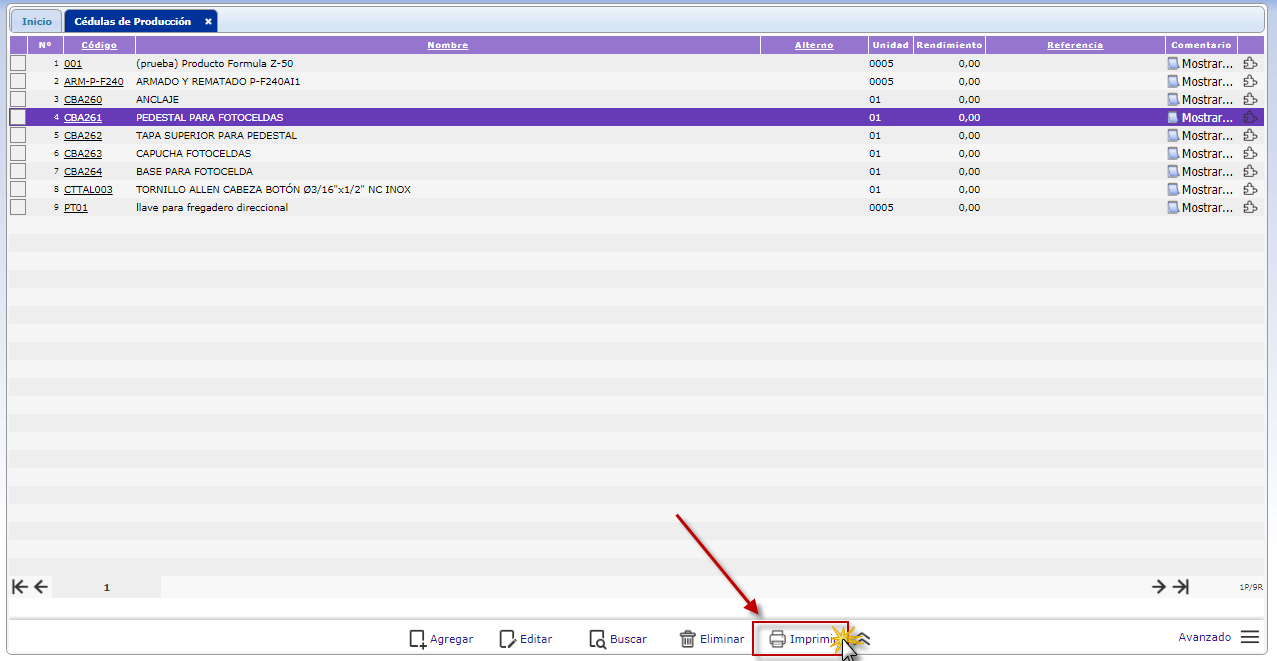
Task: Open the Avanzado hamburger menu
Action: pos(1250,637)
